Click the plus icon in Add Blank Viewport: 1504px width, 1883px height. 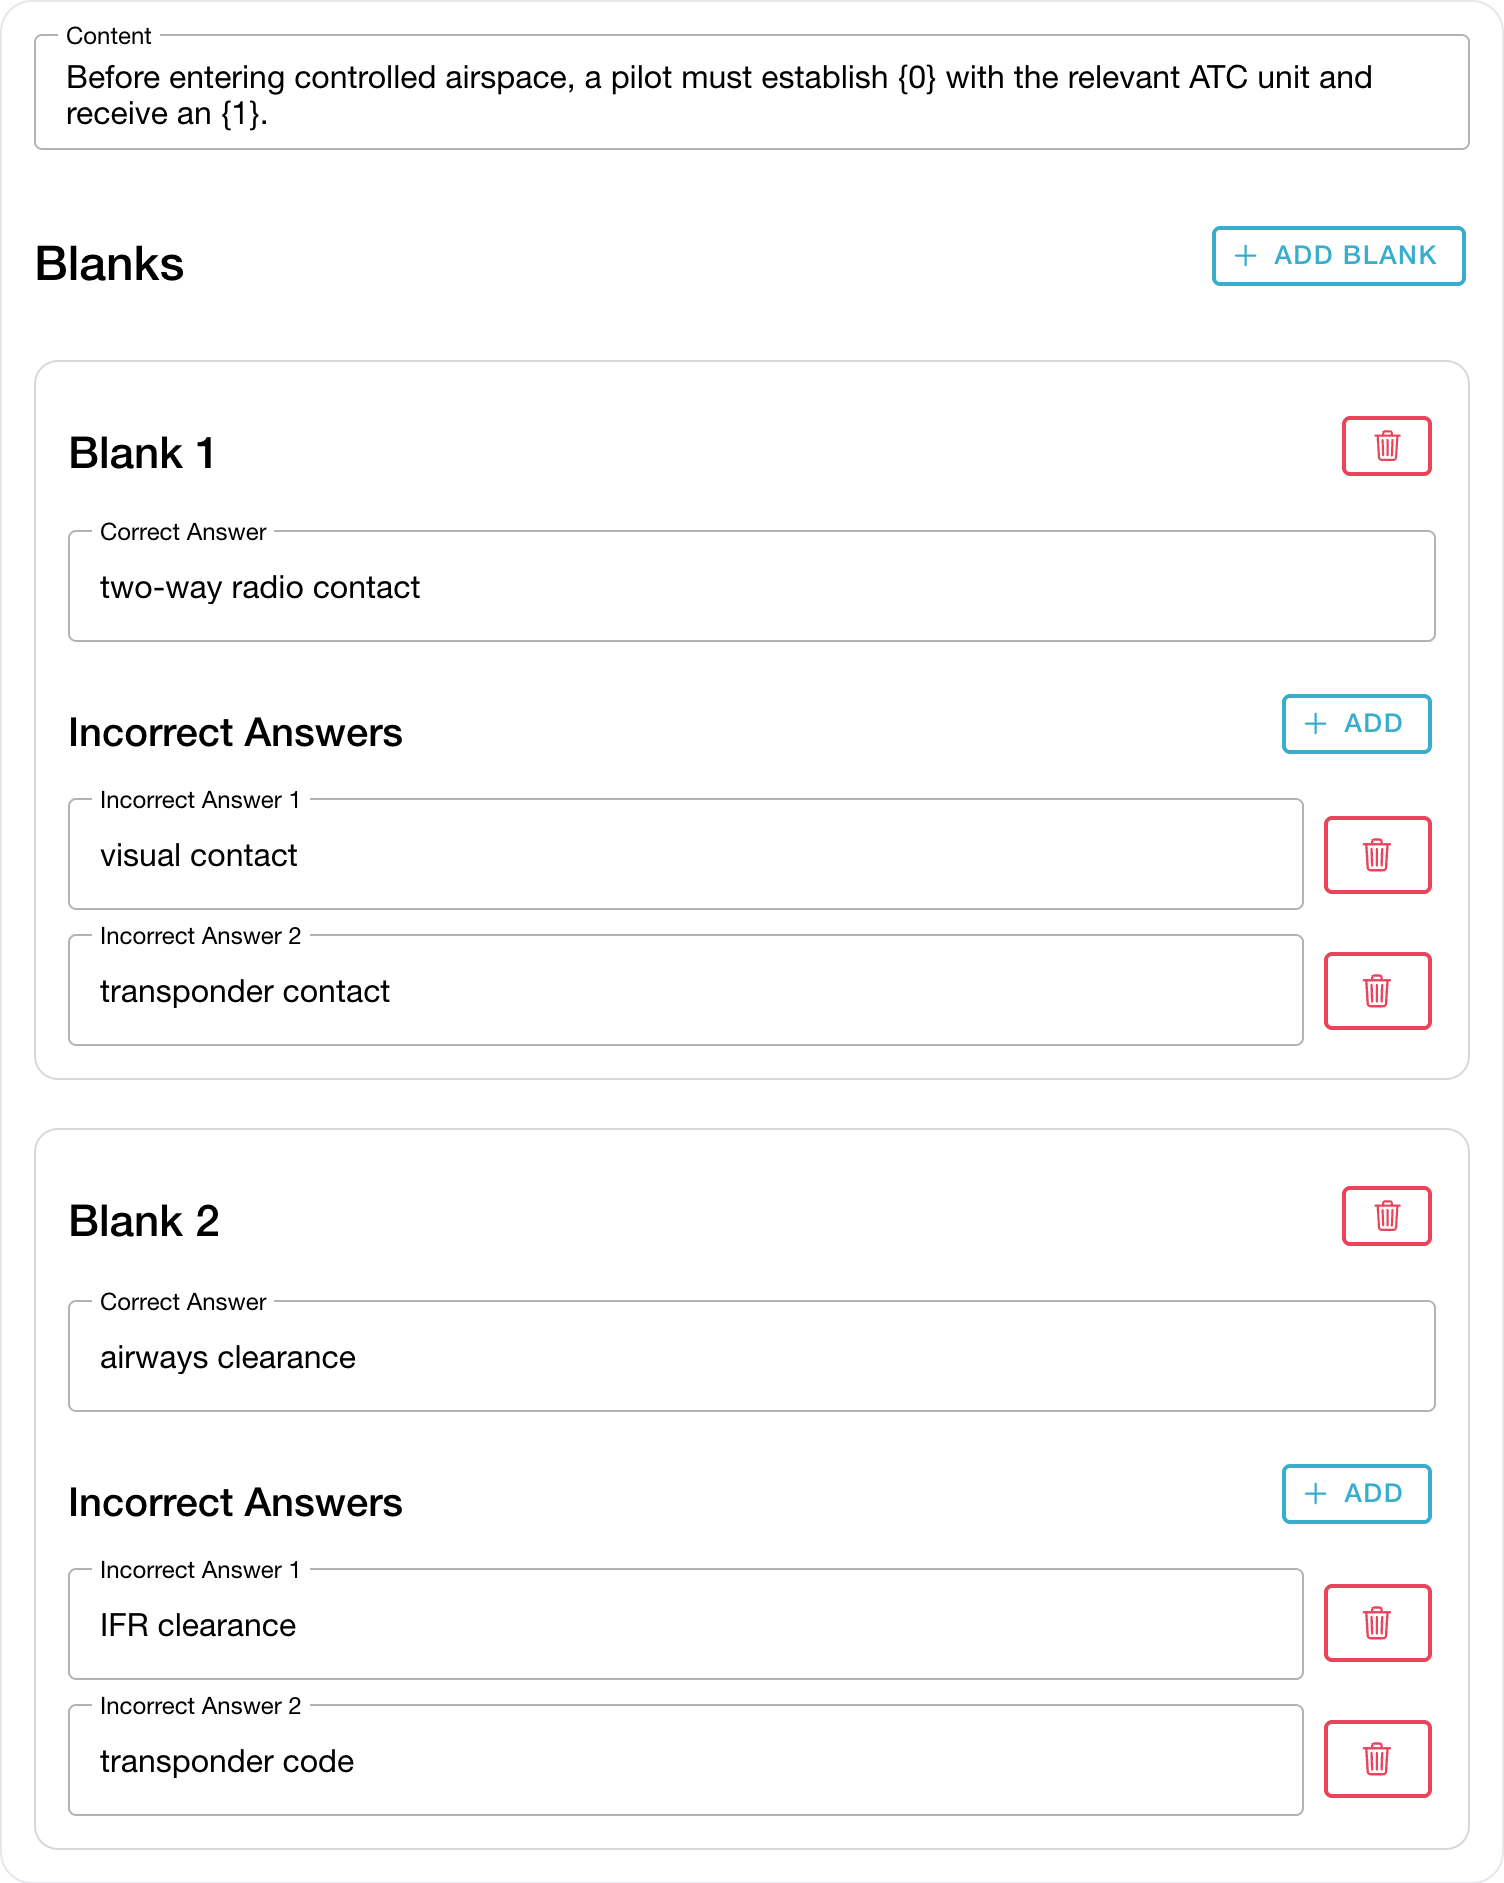(1245, 256)
